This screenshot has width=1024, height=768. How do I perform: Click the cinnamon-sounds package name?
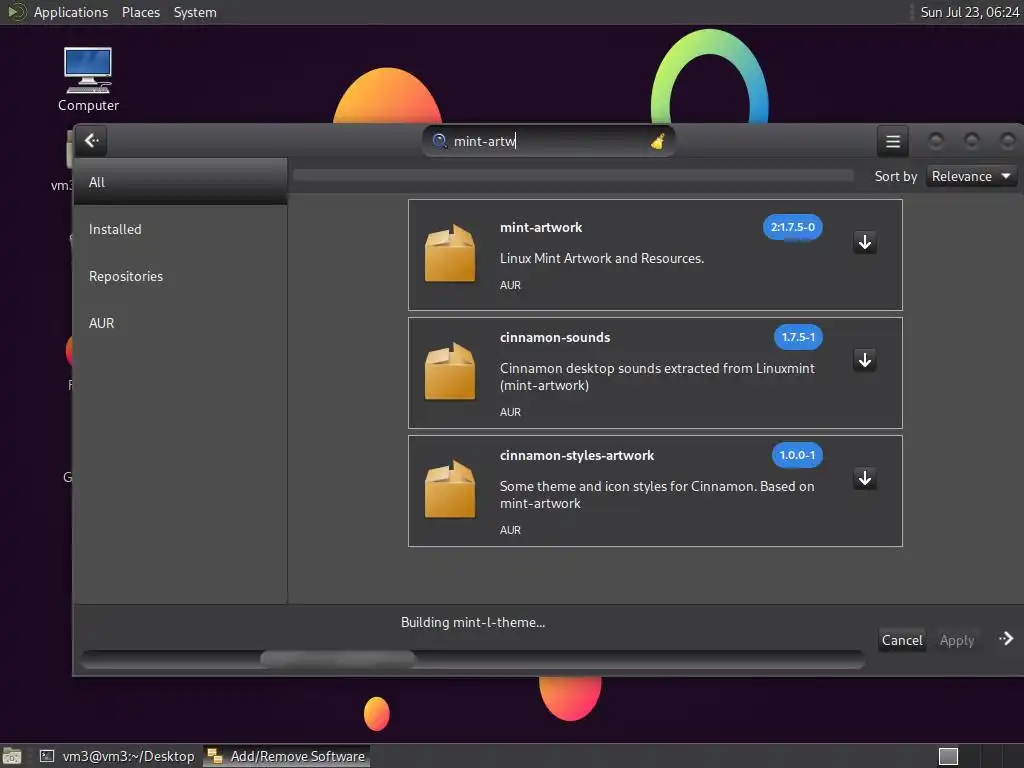coord(554,338)
